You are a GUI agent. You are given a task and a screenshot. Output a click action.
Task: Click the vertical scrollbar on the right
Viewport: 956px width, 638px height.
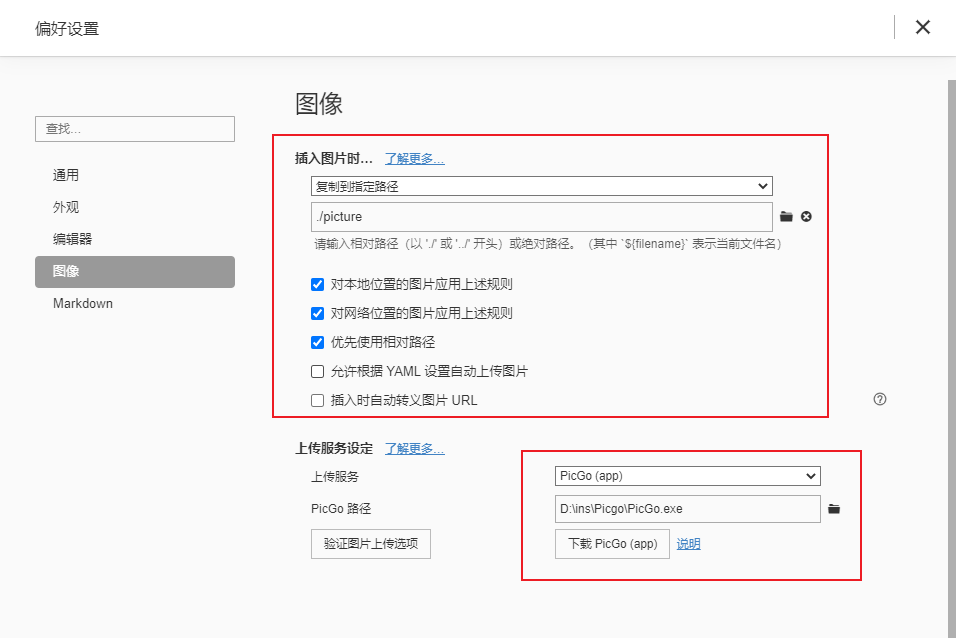coord(952,359)
